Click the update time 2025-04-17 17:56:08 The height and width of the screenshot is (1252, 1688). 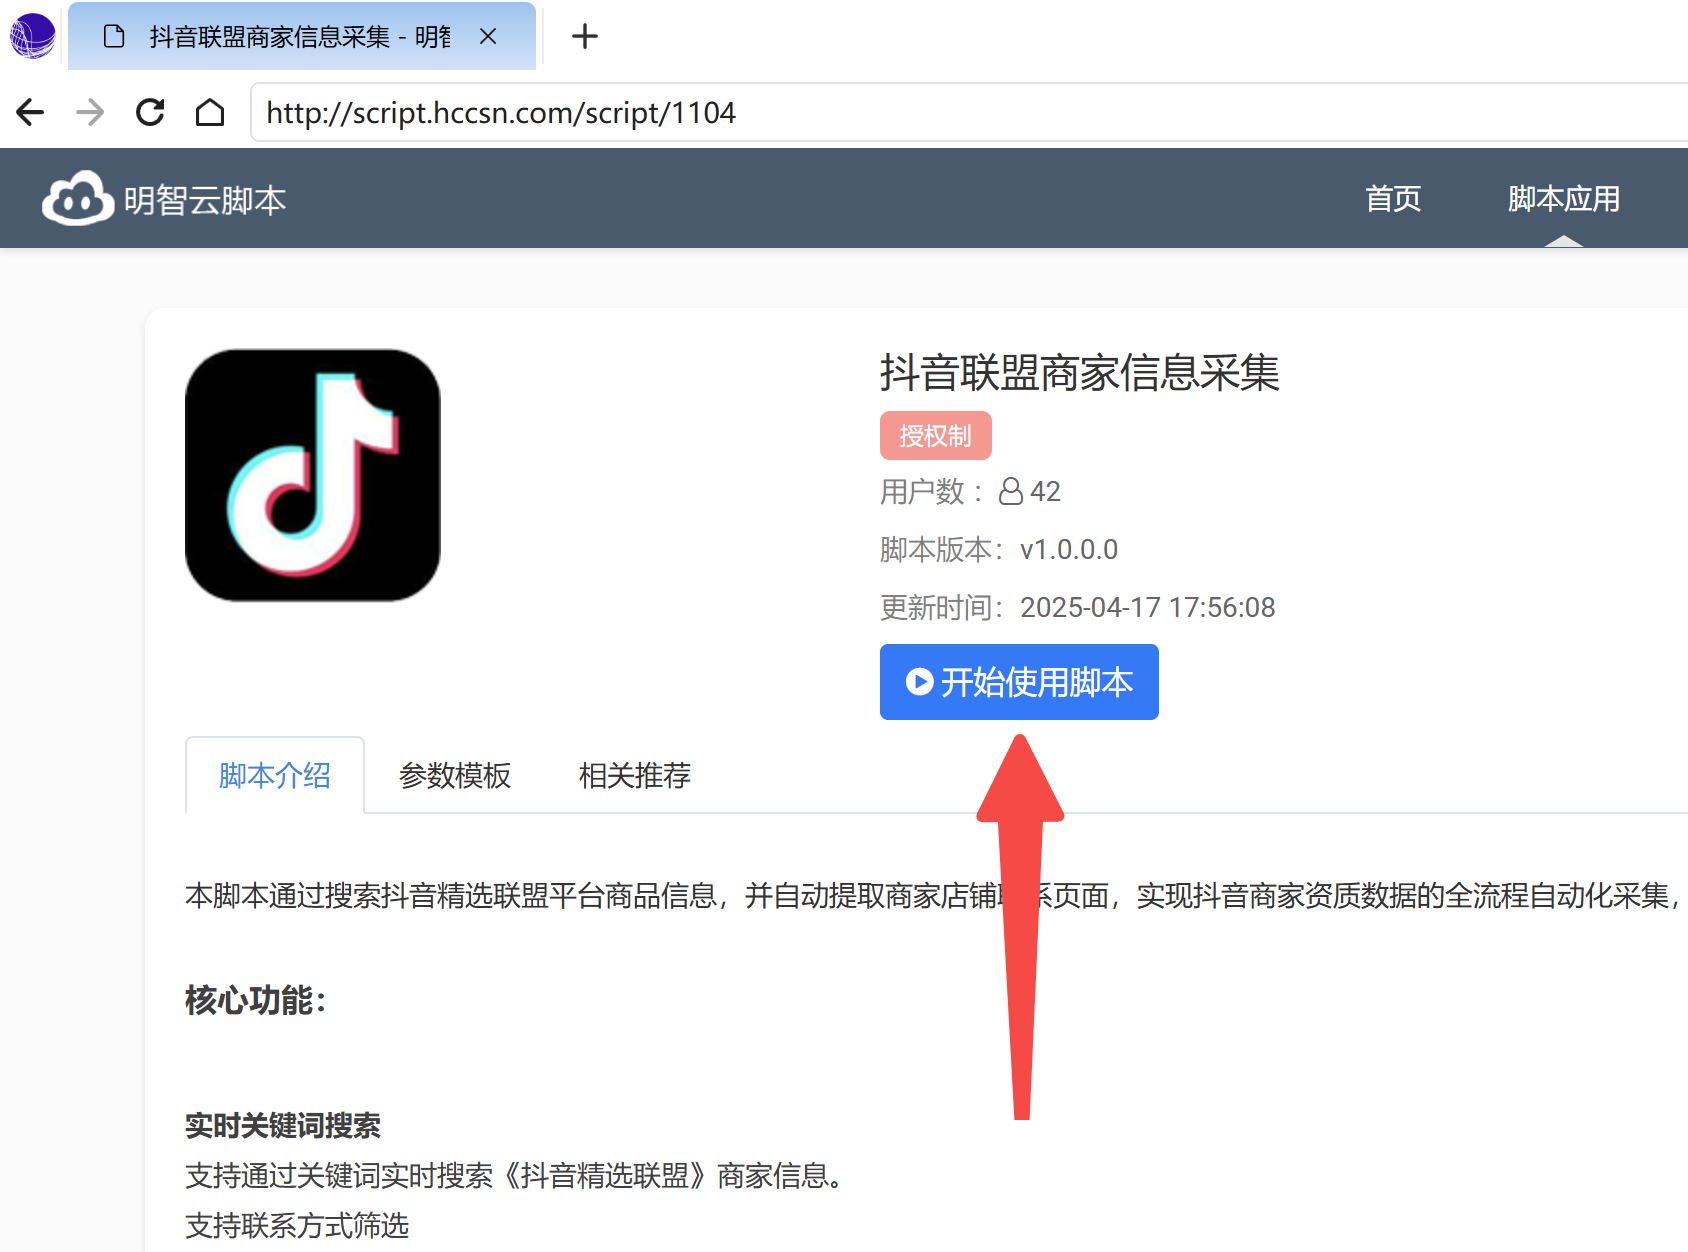click(x=1148, y=607)
